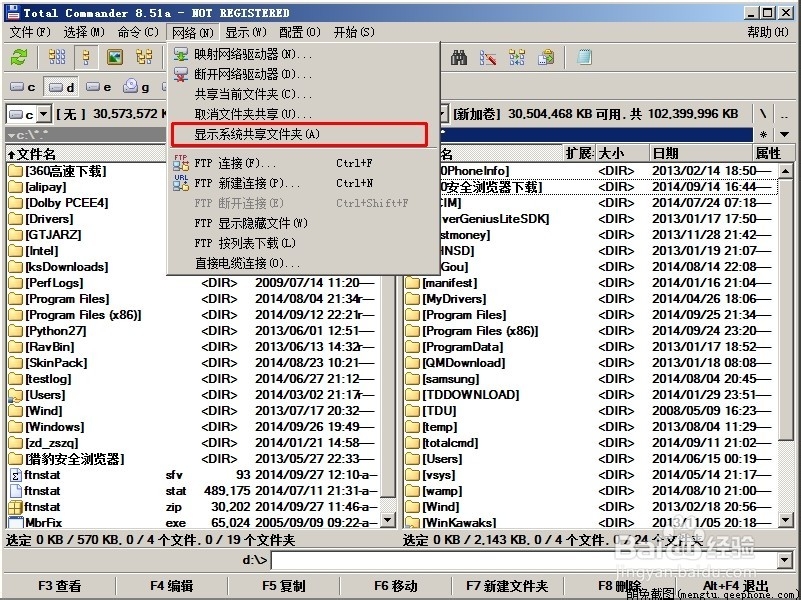This screenshot has height=600, width=801.
Task: Sort right panel by 日期 column header
Action: (x=701, y=153)
